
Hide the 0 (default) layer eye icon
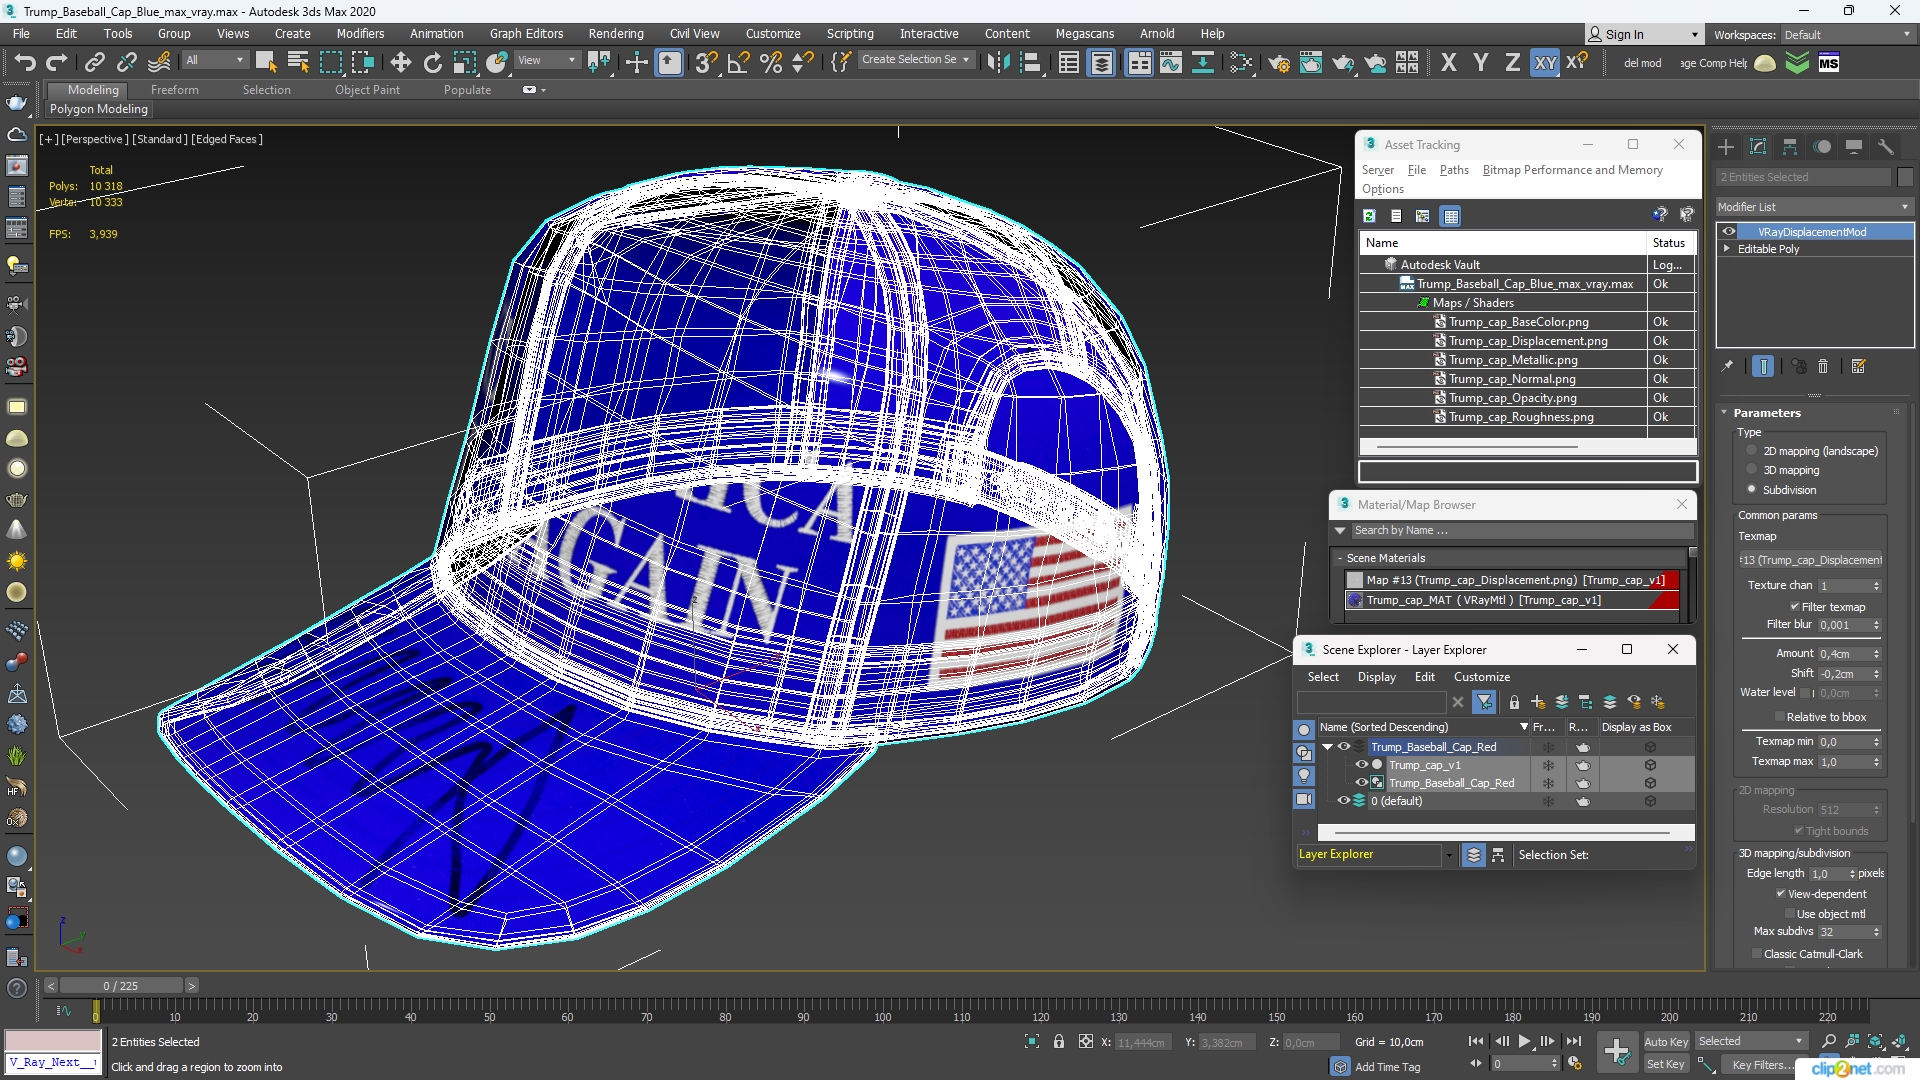[x=1344, y=800]
